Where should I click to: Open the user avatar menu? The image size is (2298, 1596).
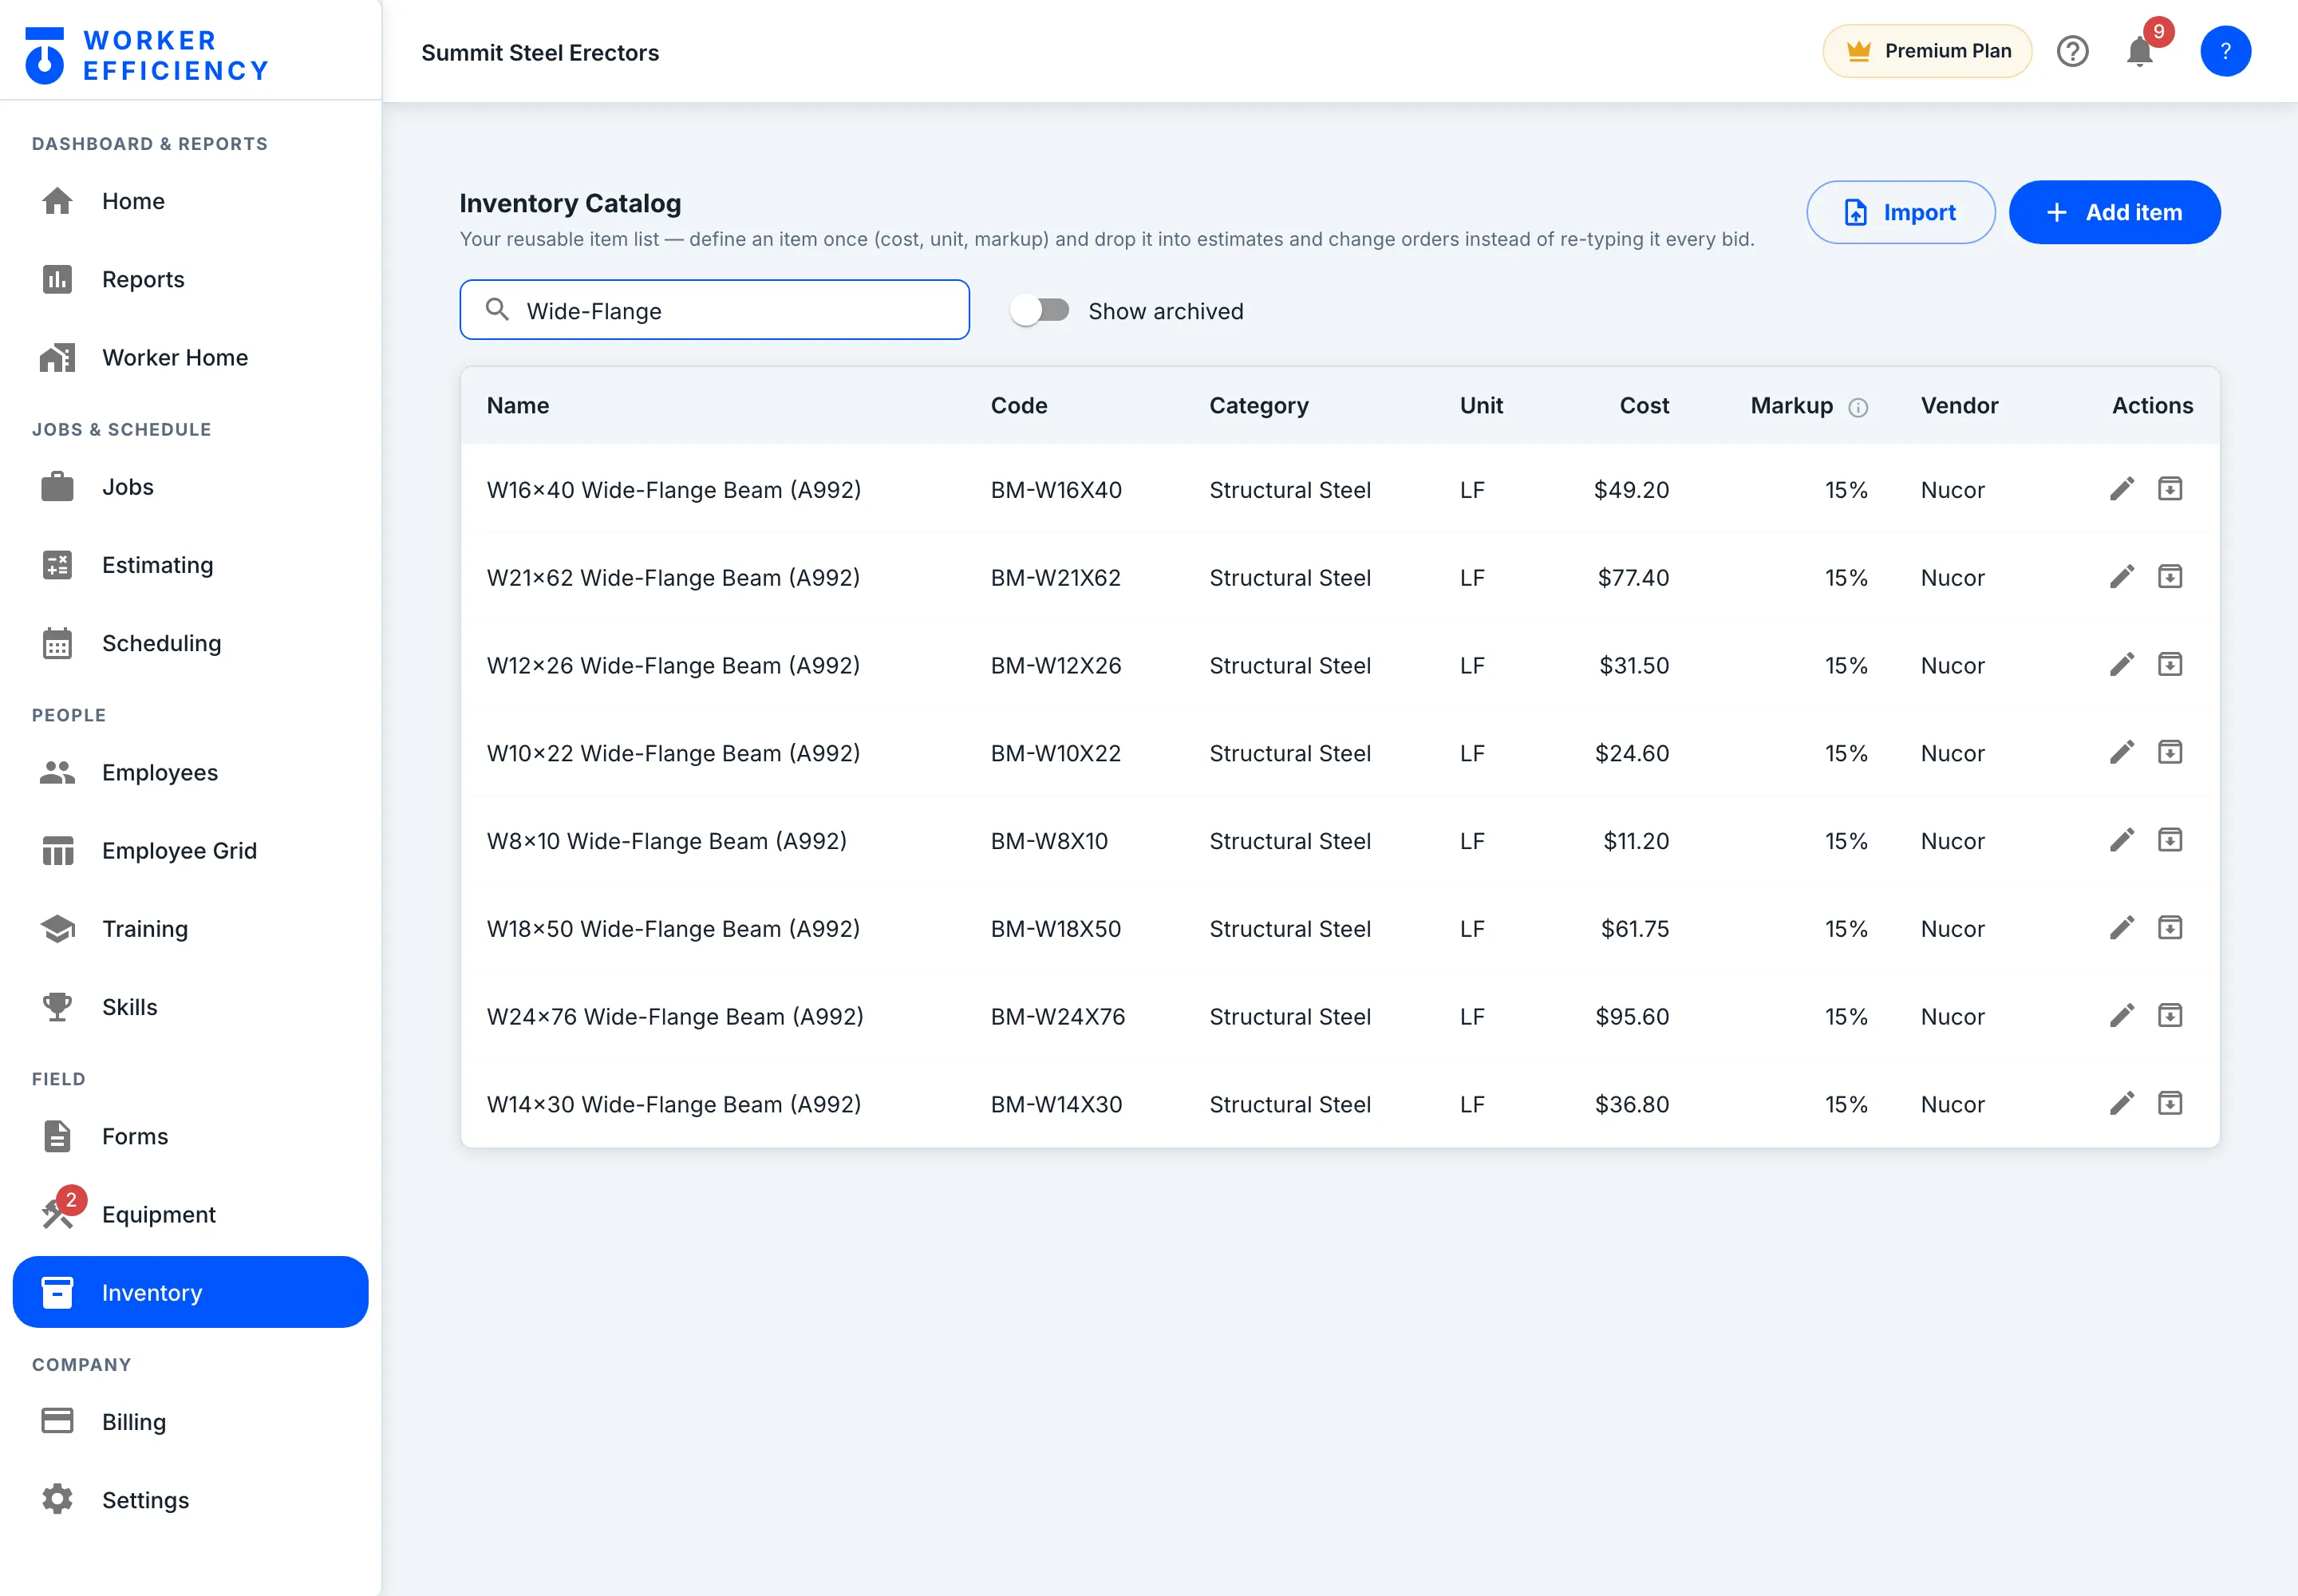coord(2225,51)
